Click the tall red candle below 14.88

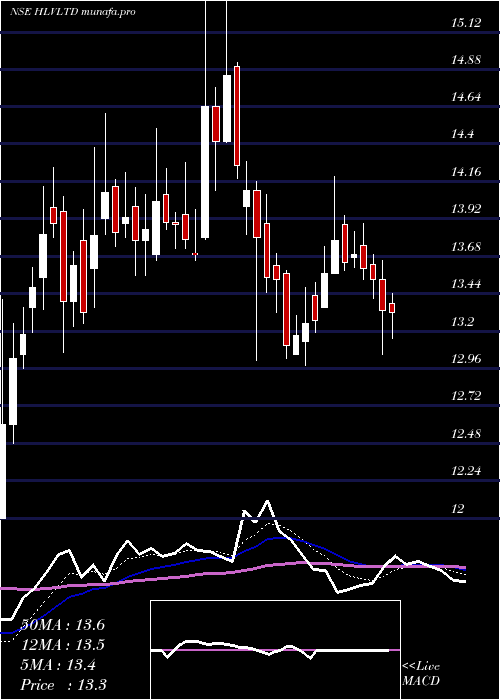point(237,116)
